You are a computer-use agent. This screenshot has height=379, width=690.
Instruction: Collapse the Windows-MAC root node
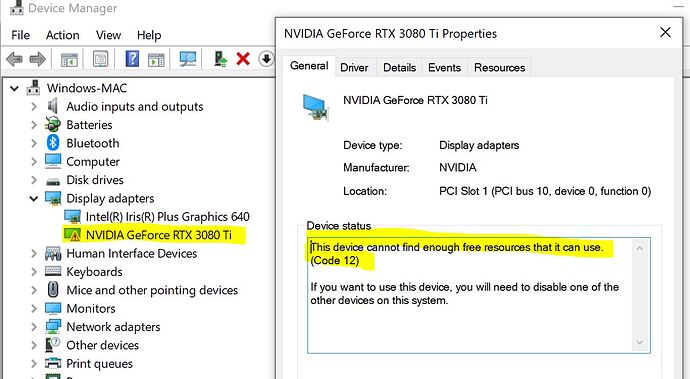coord(15,88)
